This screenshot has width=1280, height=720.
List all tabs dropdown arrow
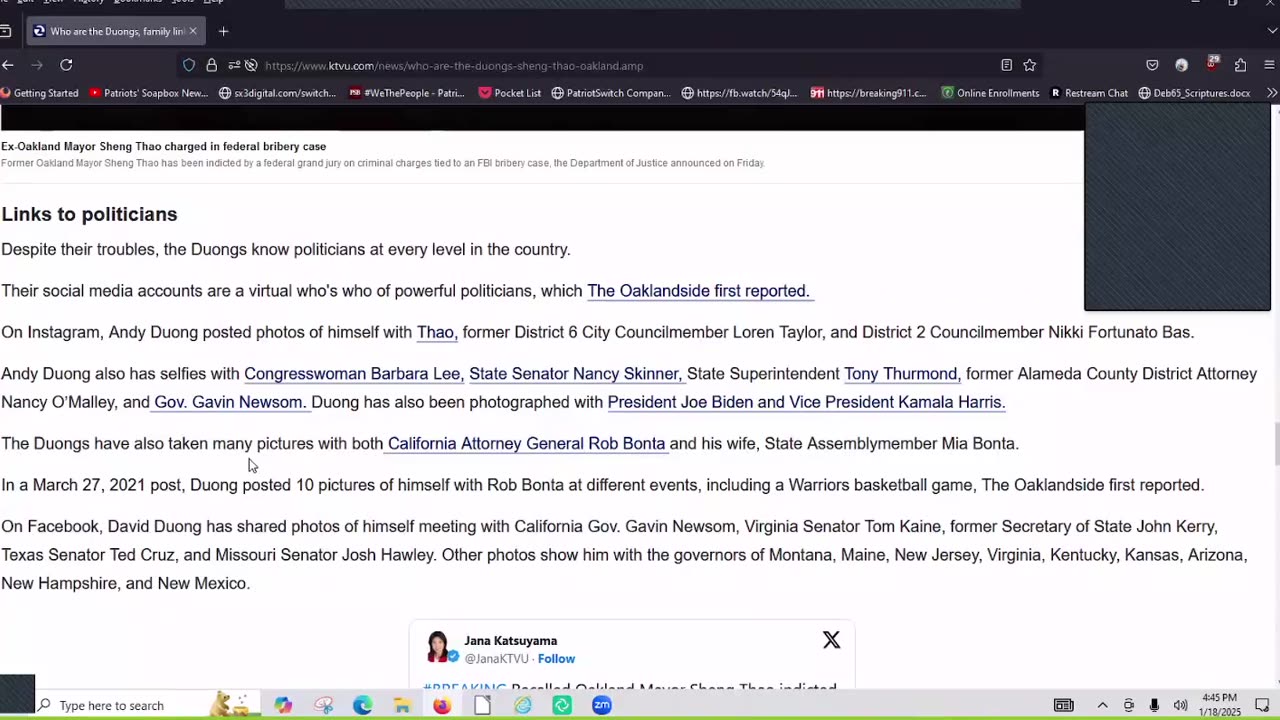tap(1271, 31)
